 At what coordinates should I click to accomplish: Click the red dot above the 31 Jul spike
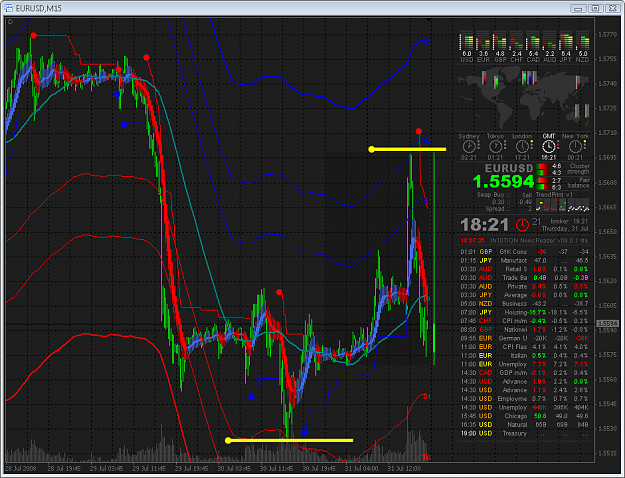(x=419, y=131)
